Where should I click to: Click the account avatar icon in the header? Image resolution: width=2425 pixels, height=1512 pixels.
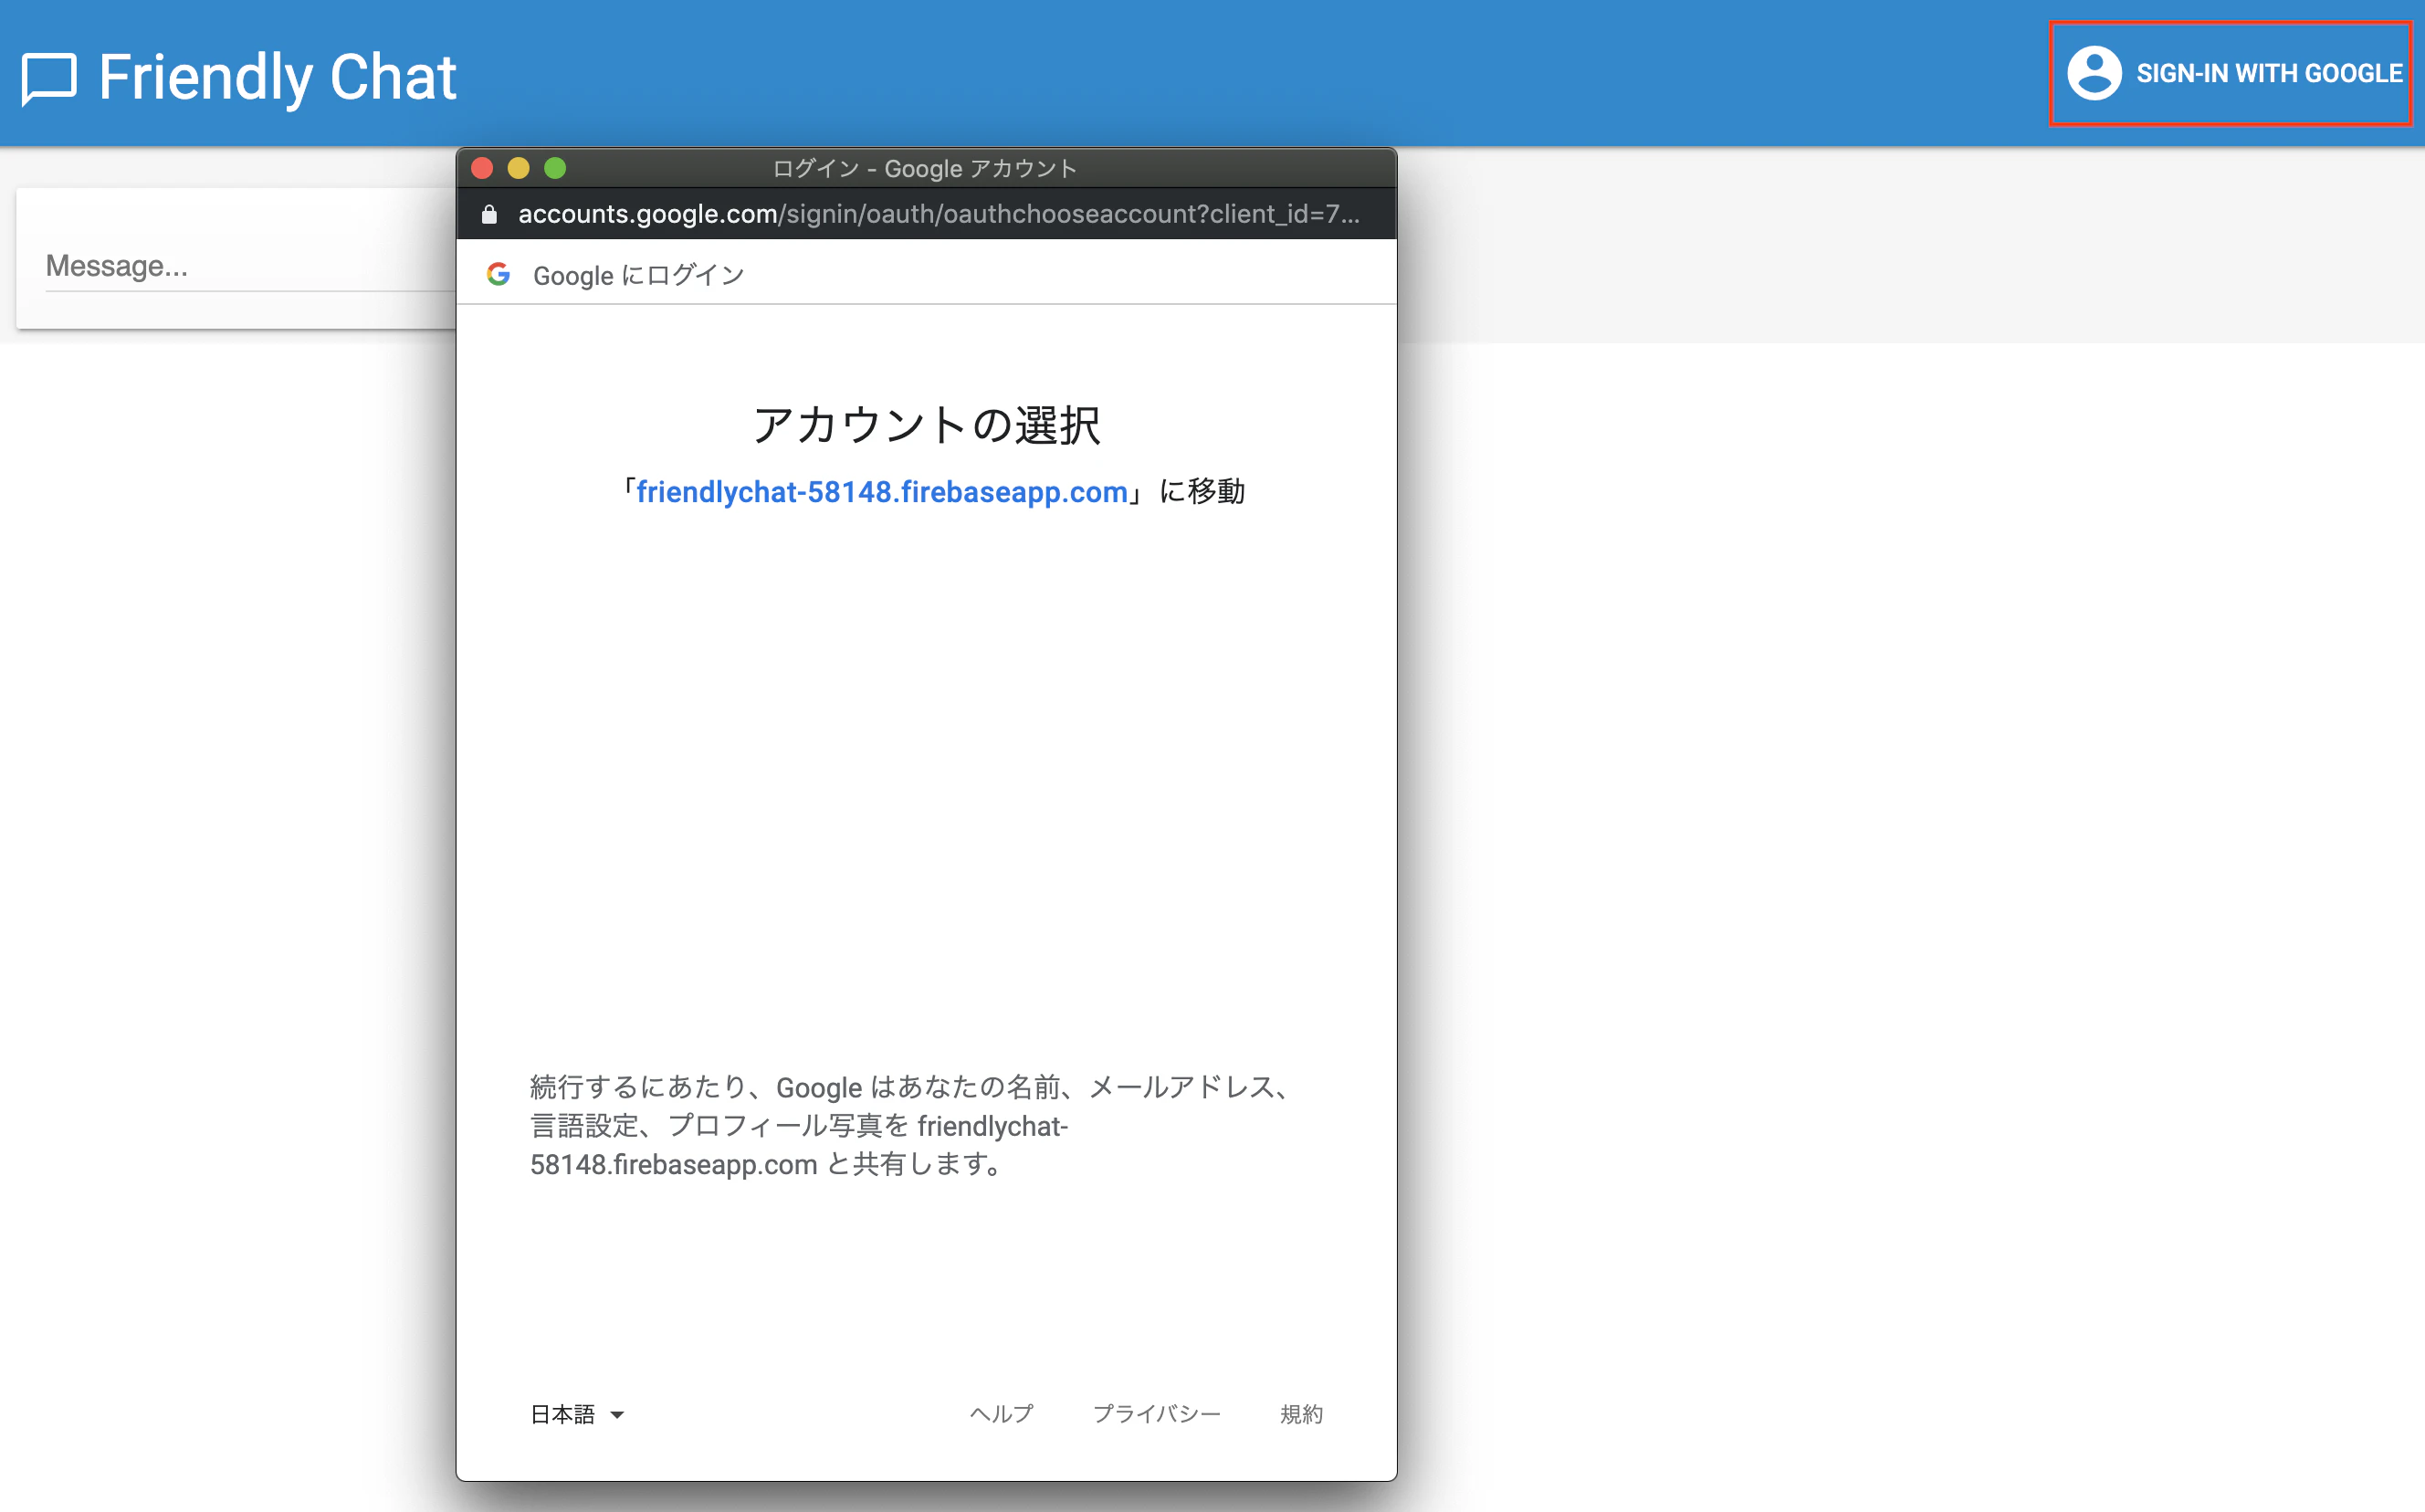coord(2094,73)
